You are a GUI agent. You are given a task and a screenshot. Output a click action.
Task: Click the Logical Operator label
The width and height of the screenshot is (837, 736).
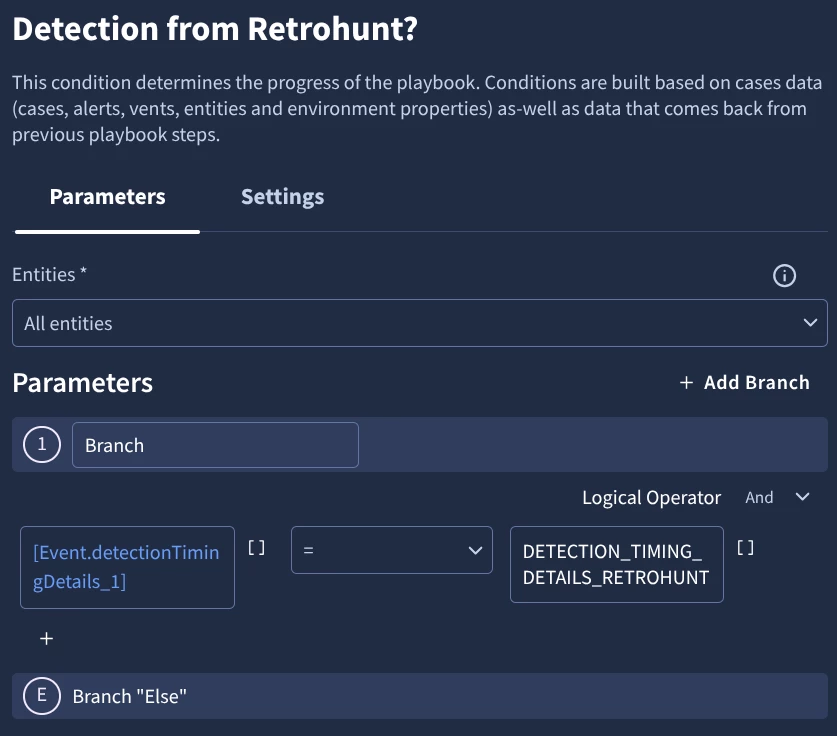click(x=651, y=497)
